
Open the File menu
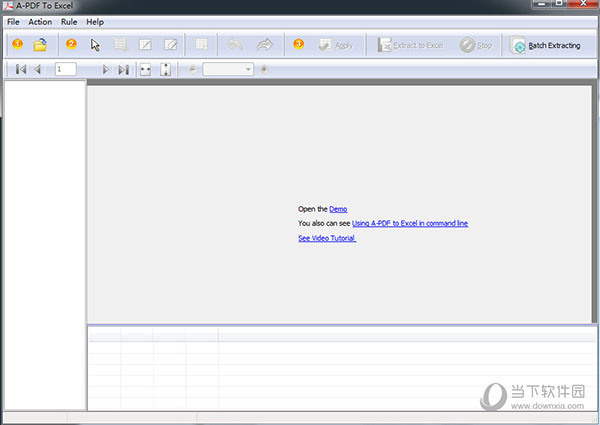point(13,22)
